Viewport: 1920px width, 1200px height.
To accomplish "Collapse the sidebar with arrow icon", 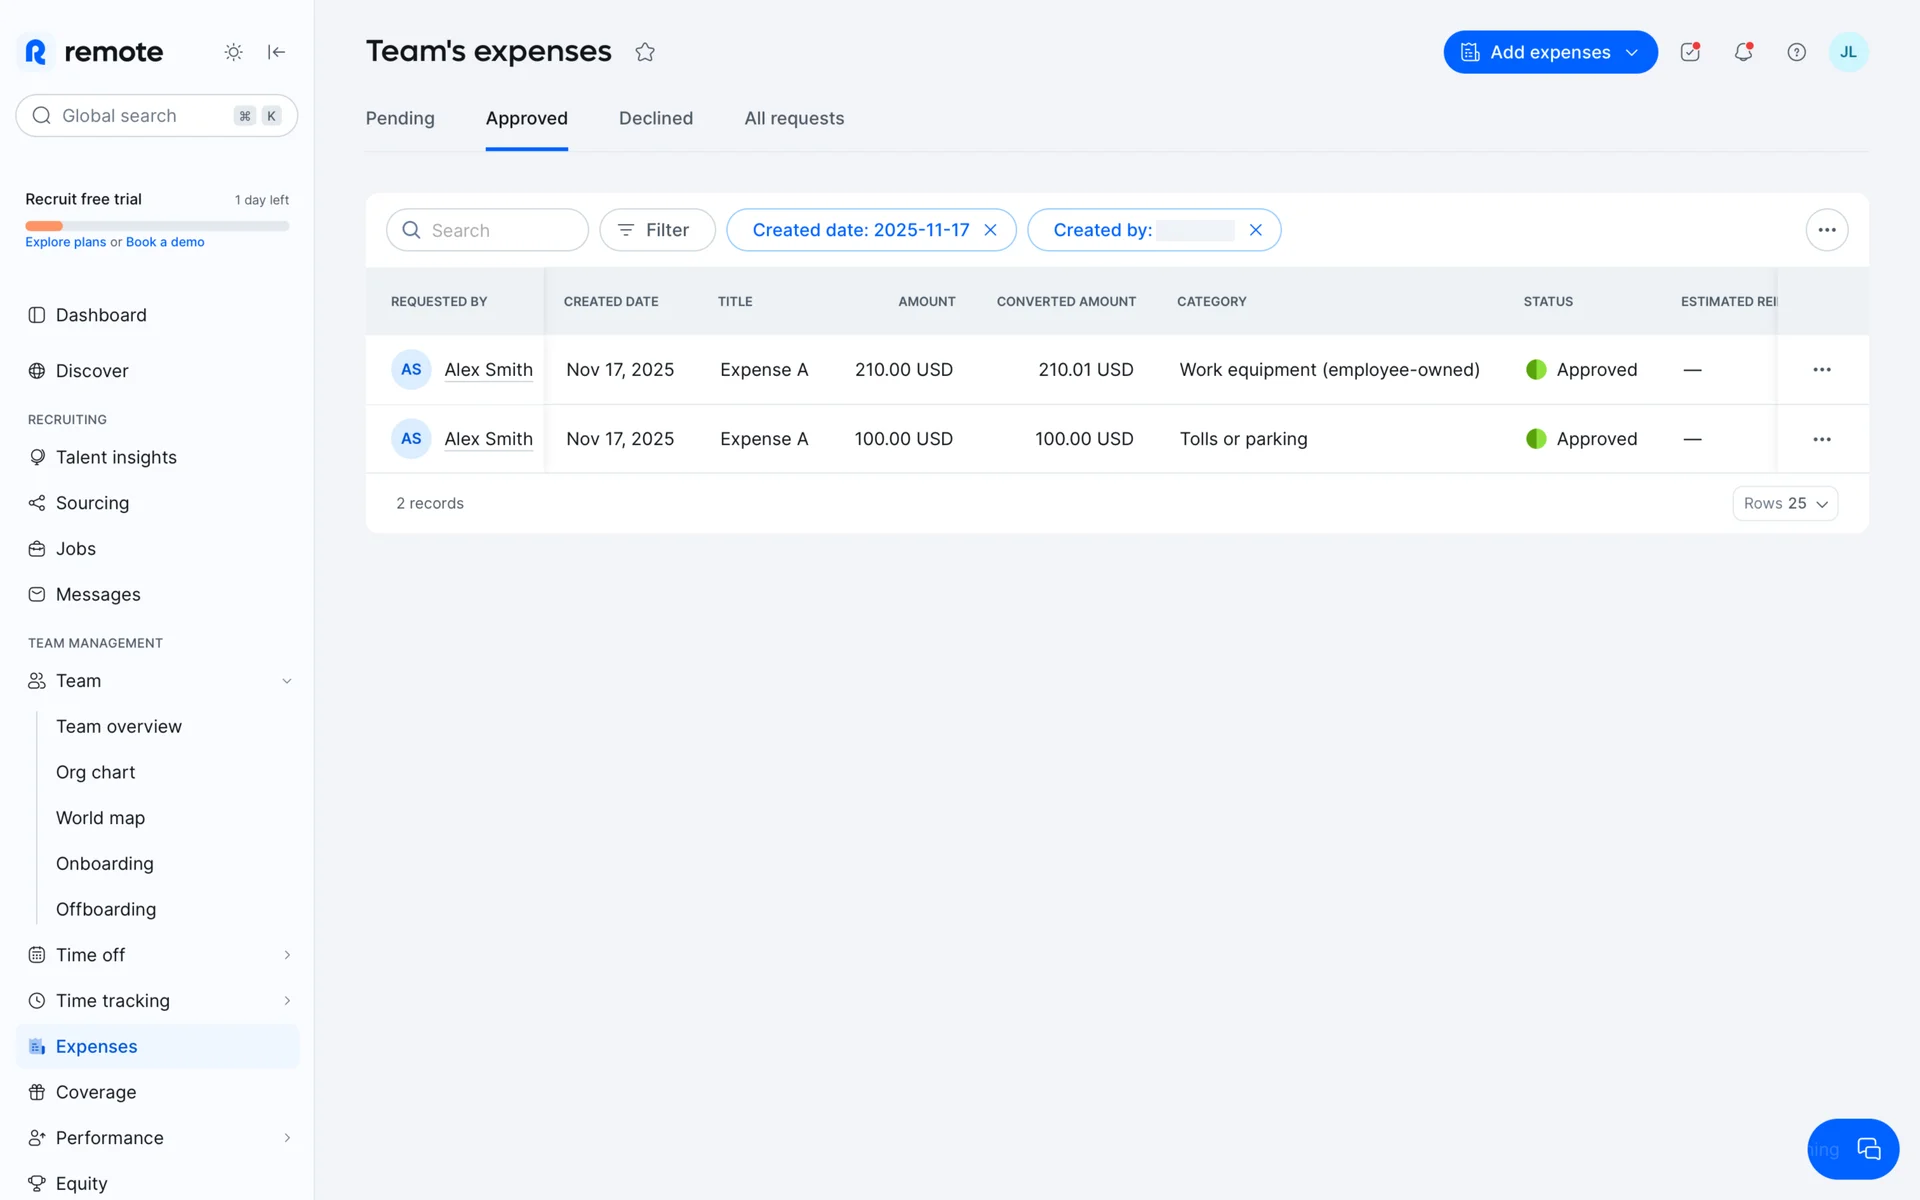I will (x=277, y=52).
